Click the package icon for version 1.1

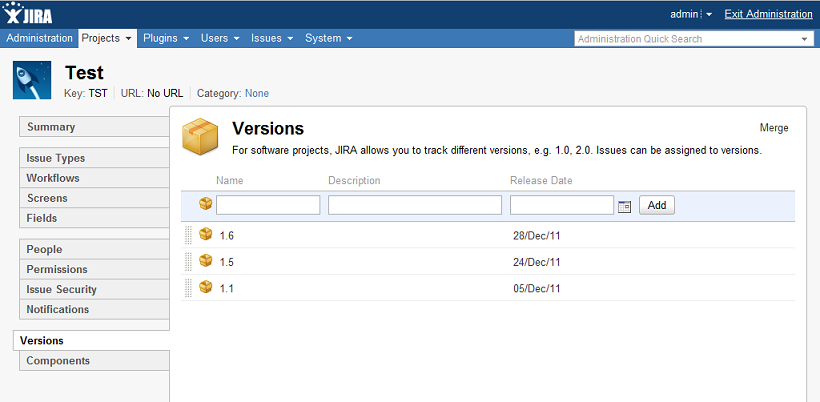[x=206, y=286]
